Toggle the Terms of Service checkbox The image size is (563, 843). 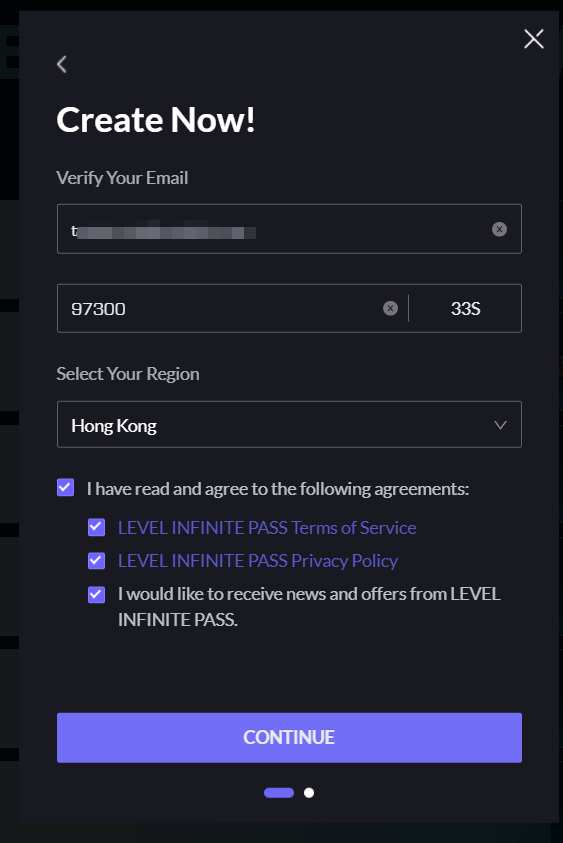click(97, 527)
